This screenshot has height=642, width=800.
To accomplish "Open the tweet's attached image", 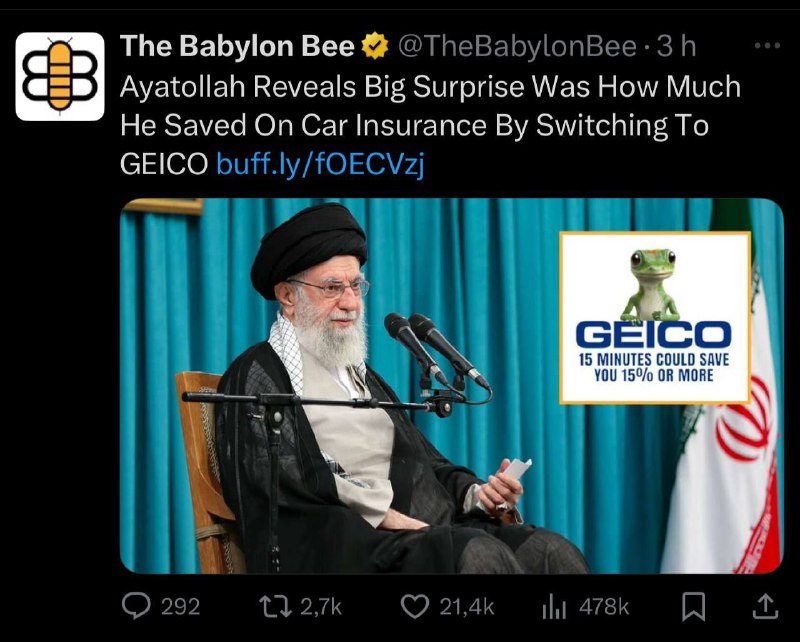I will (x=452, y=386).
